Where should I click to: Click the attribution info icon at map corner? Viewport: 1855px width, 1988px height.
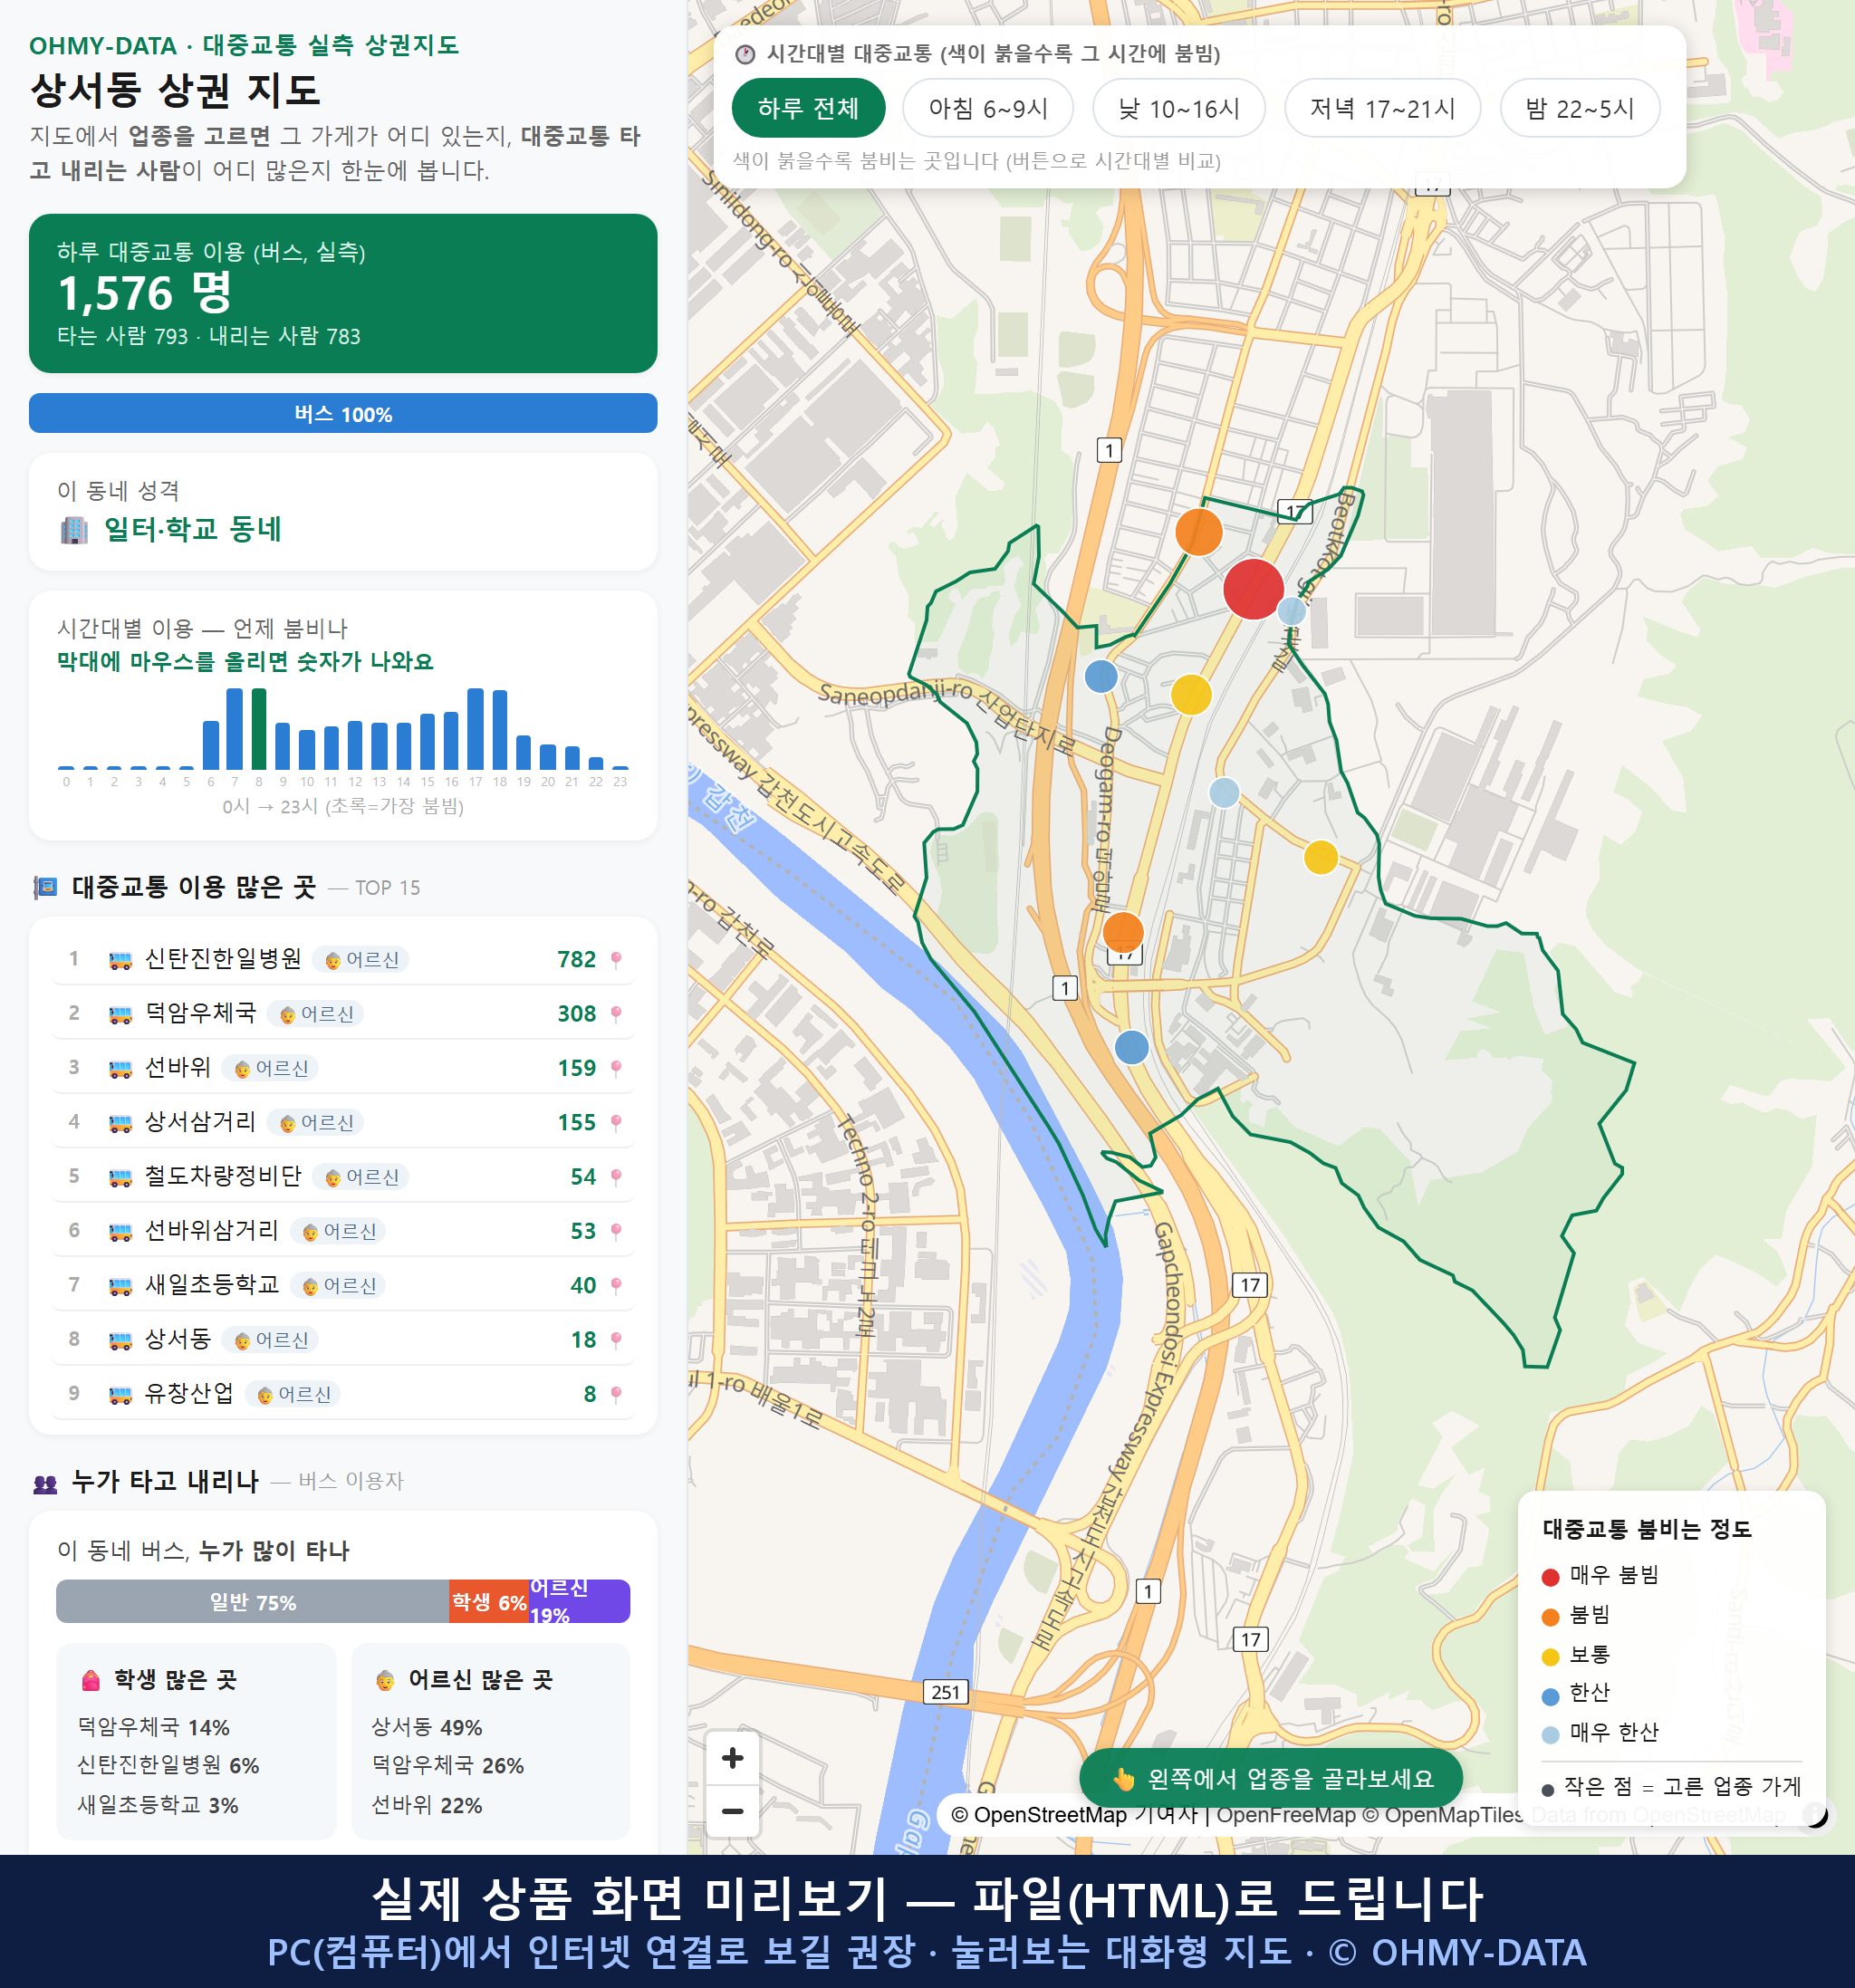(1814, 1815)
